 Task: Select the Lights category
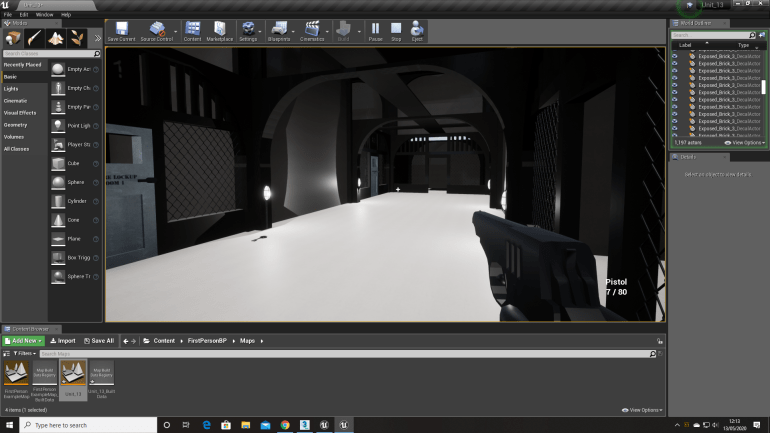(x=11, y=89)
